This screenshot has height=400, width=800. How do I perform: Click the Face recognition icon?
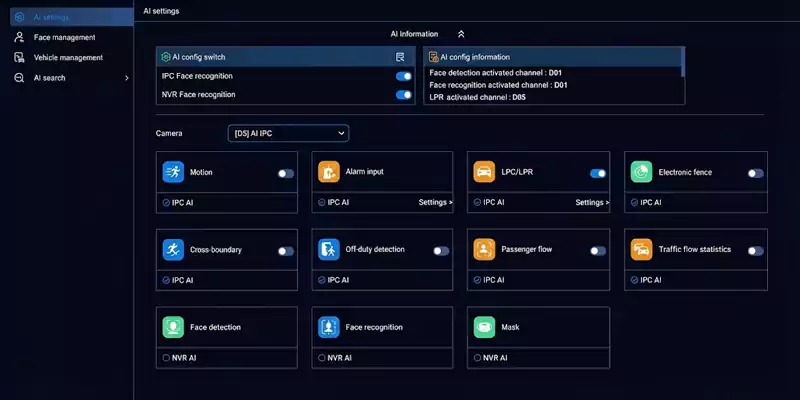pyautogui.click(x=328, y=327)
